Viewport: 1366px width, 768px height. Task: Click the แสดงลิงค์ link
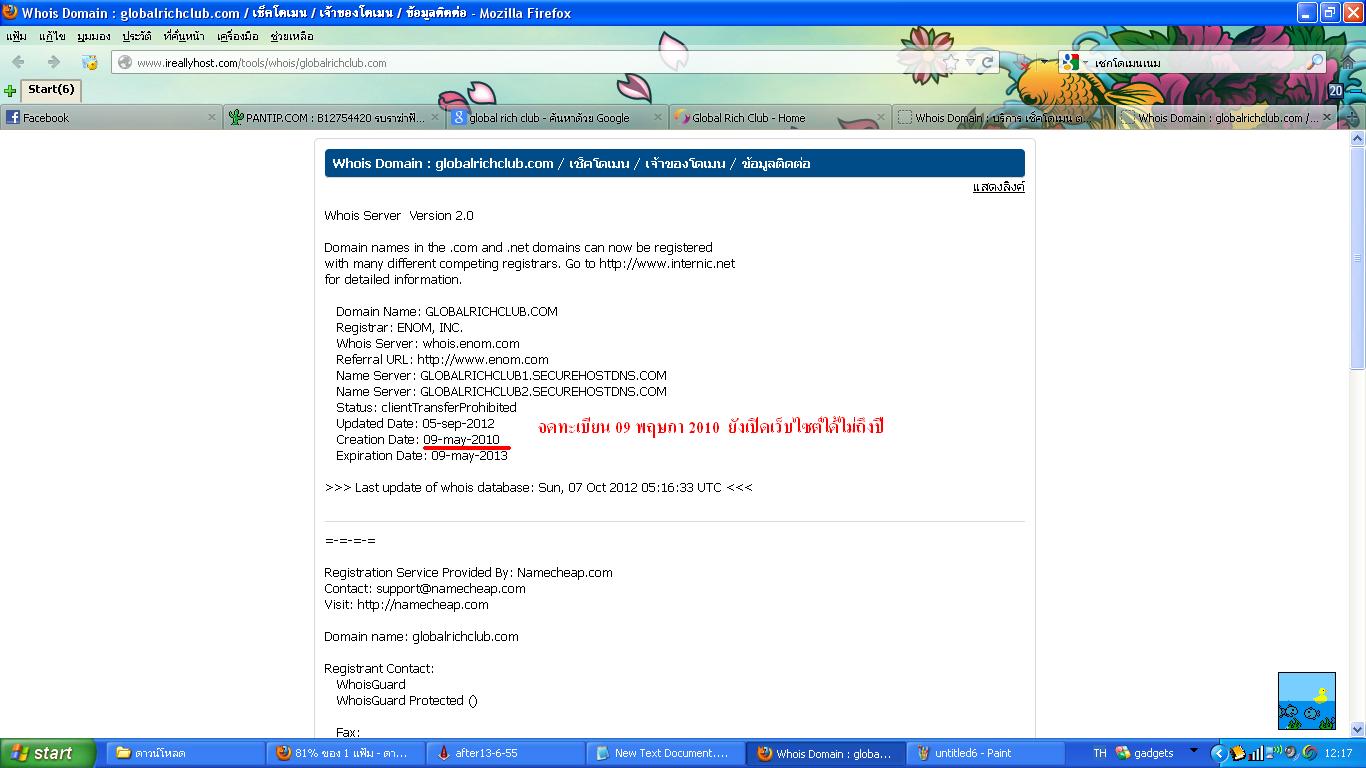coord(998,187)
